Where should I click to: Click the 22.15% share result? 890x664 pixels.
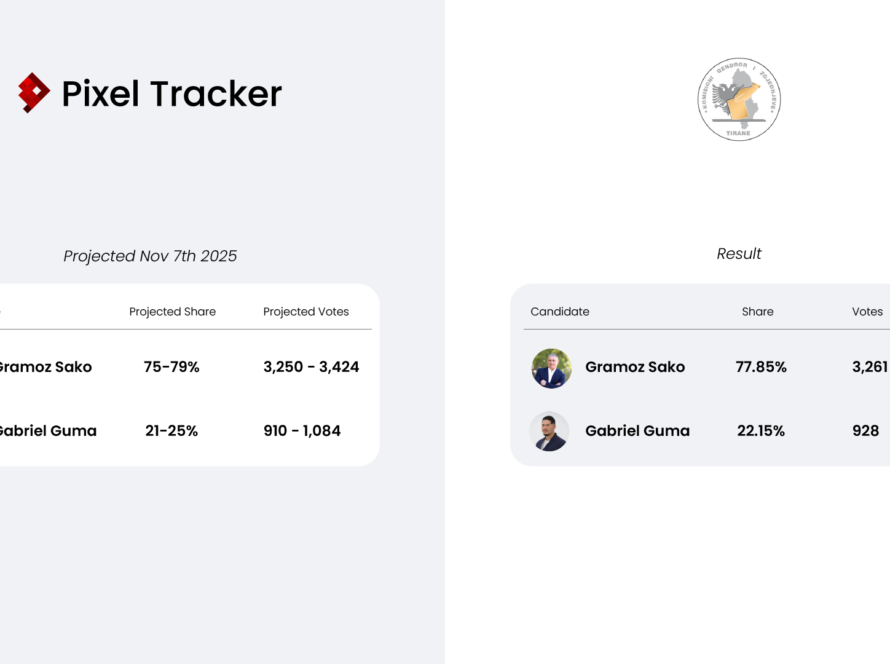(760, 431)
